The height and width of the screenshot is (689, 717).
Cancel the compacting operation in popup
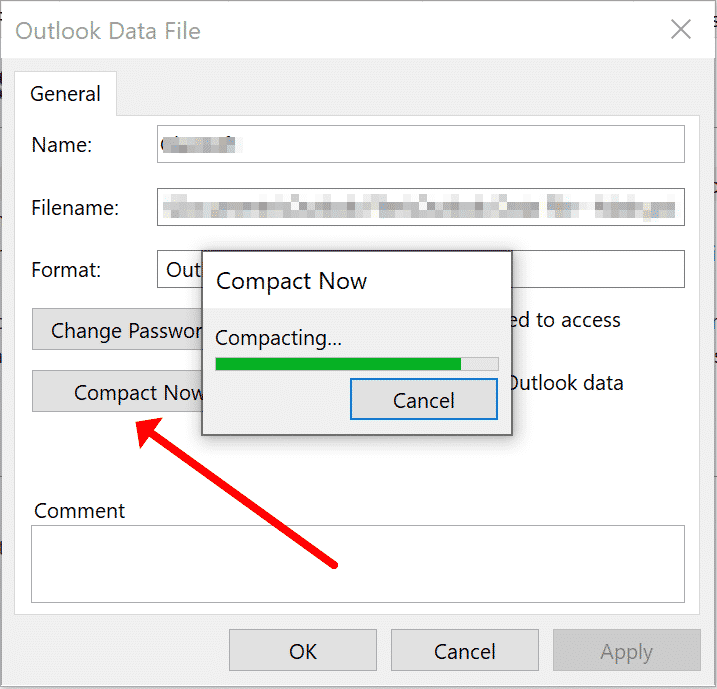point(423,399)
